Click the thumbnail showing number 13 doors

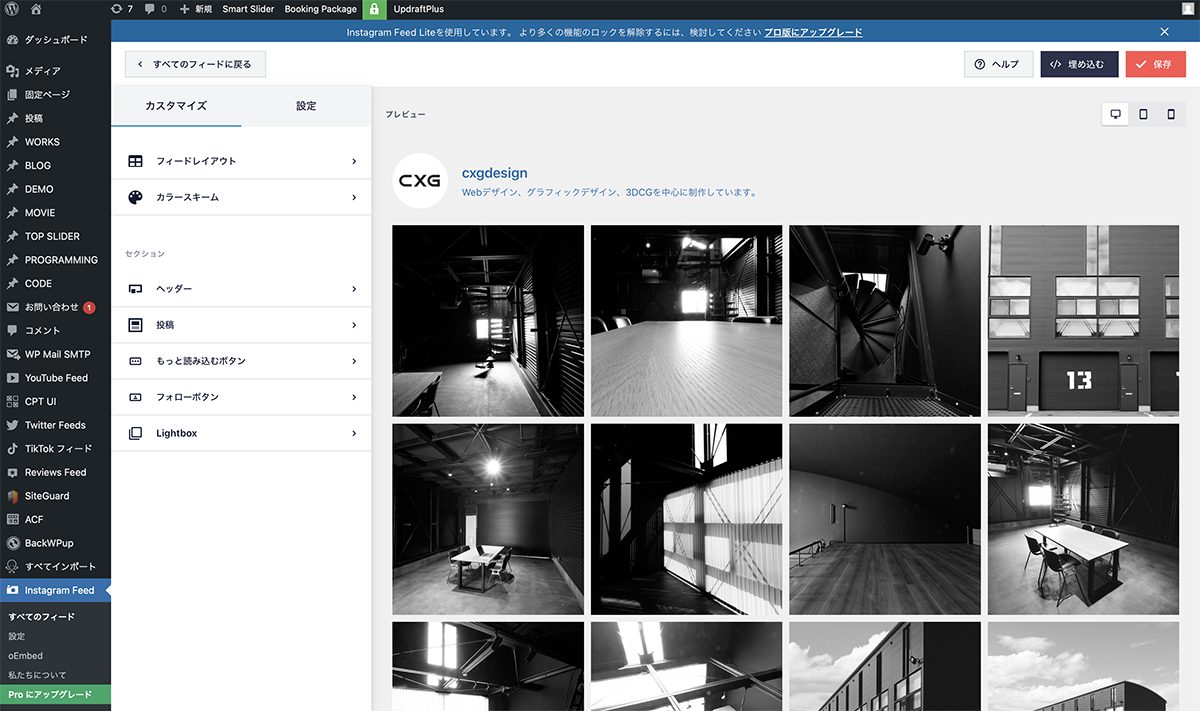point(1083,321)
